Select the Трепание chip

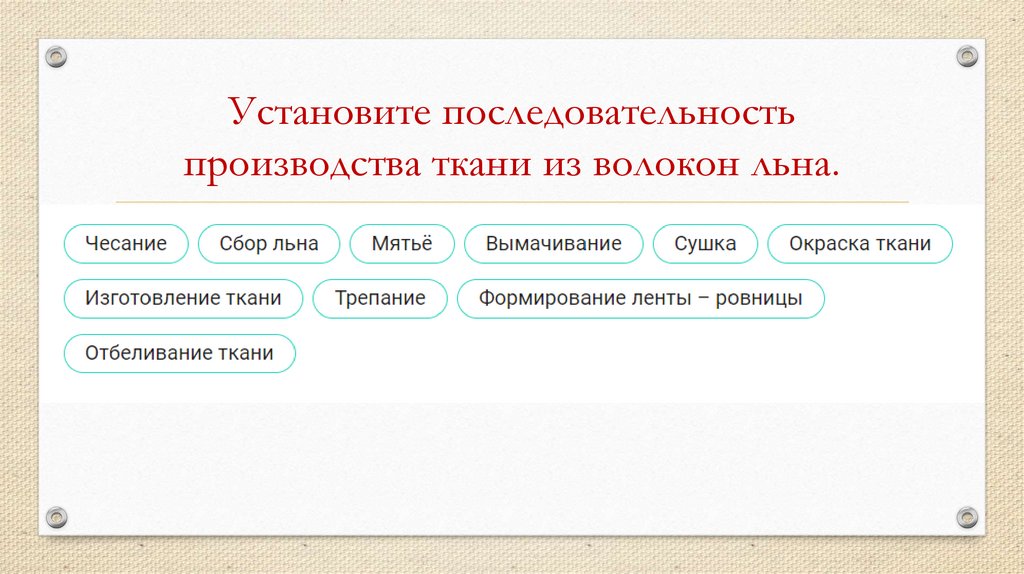point(380,298)
